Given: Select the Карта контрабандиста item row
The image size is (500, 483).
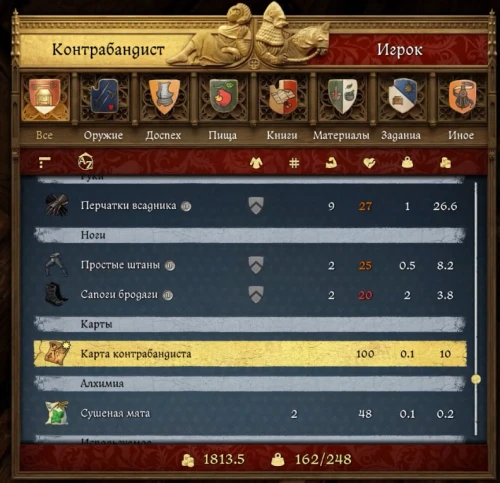Looking at the screenshot, I should [x=250, y=354].
